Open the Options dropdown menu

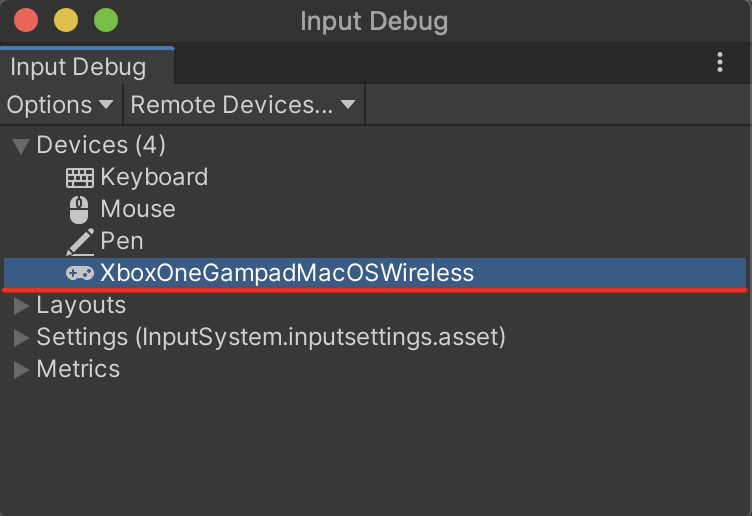[x=60, y=105]
